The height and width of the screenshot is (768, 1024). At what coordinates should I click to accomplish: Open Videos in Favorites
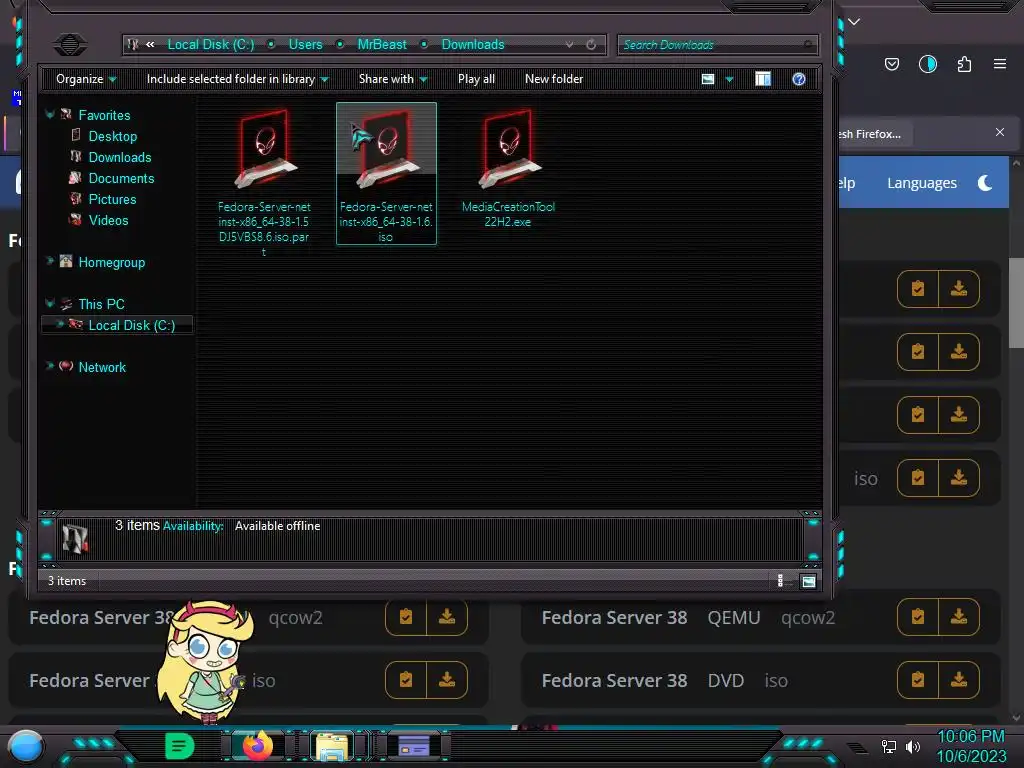(x=108, y=220)
